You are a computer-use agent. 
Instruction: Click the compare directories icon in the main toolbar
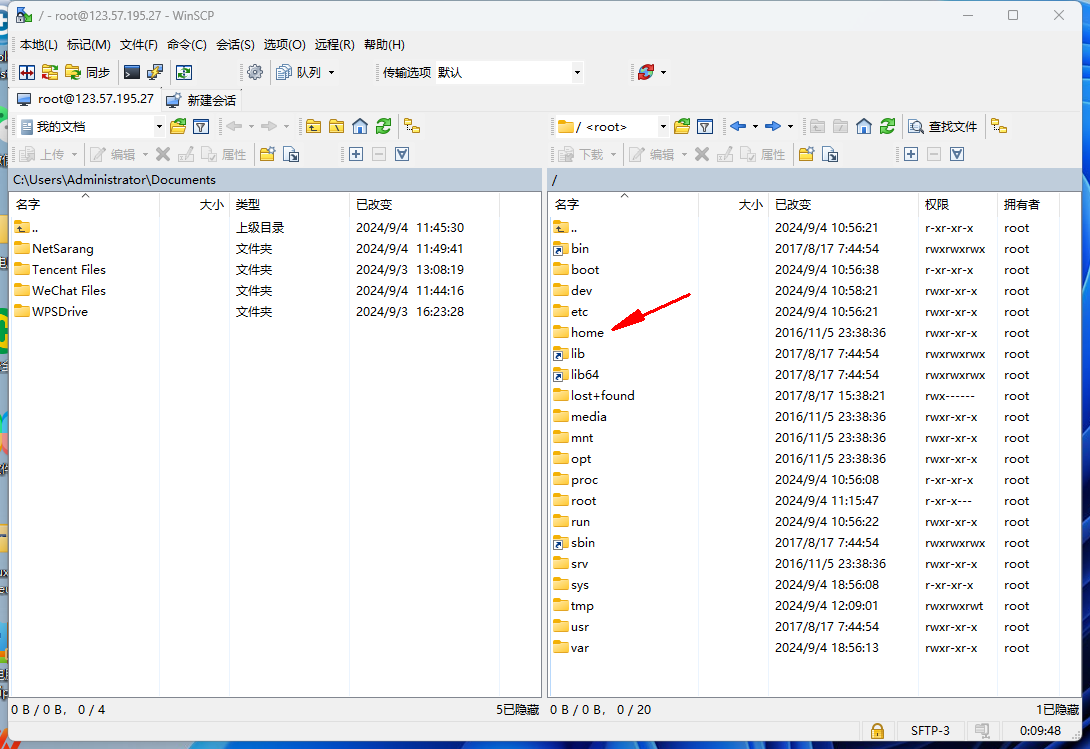pyautogui.click(x=27, y=72)
